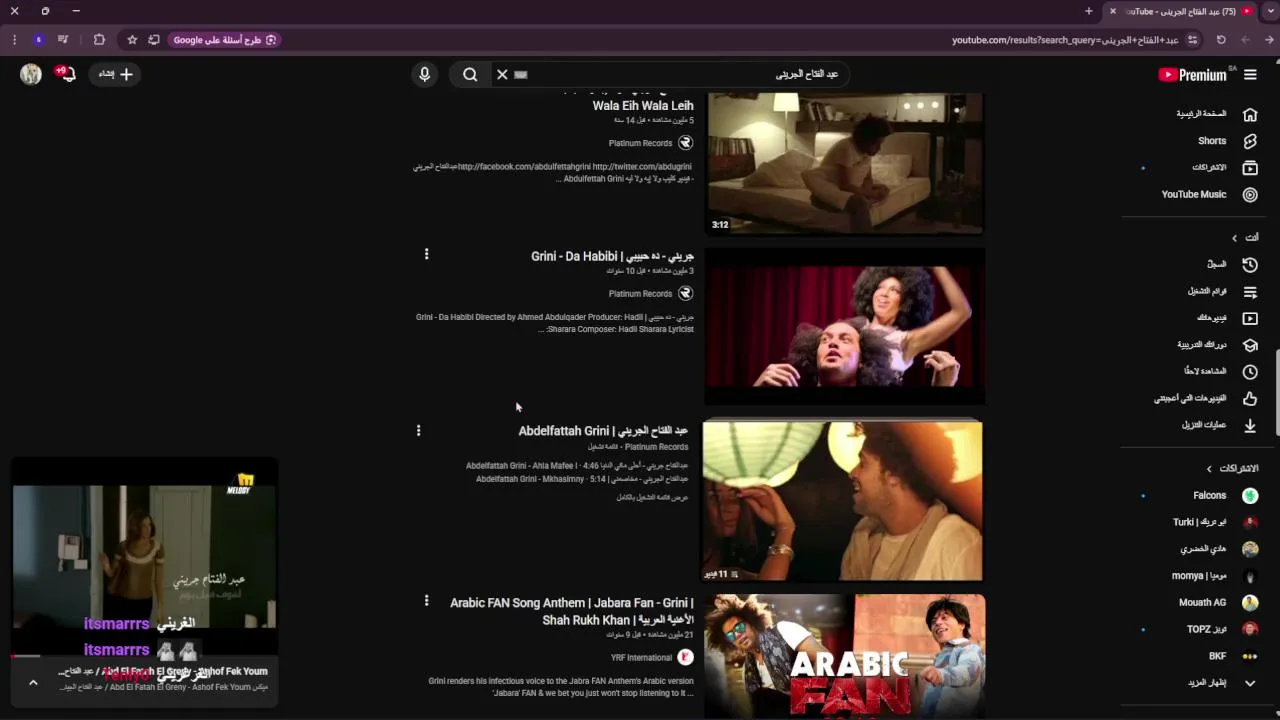Open the Home page from sidebar
The height and width of the screenshot is (720, 1280).
[1216, 114]
